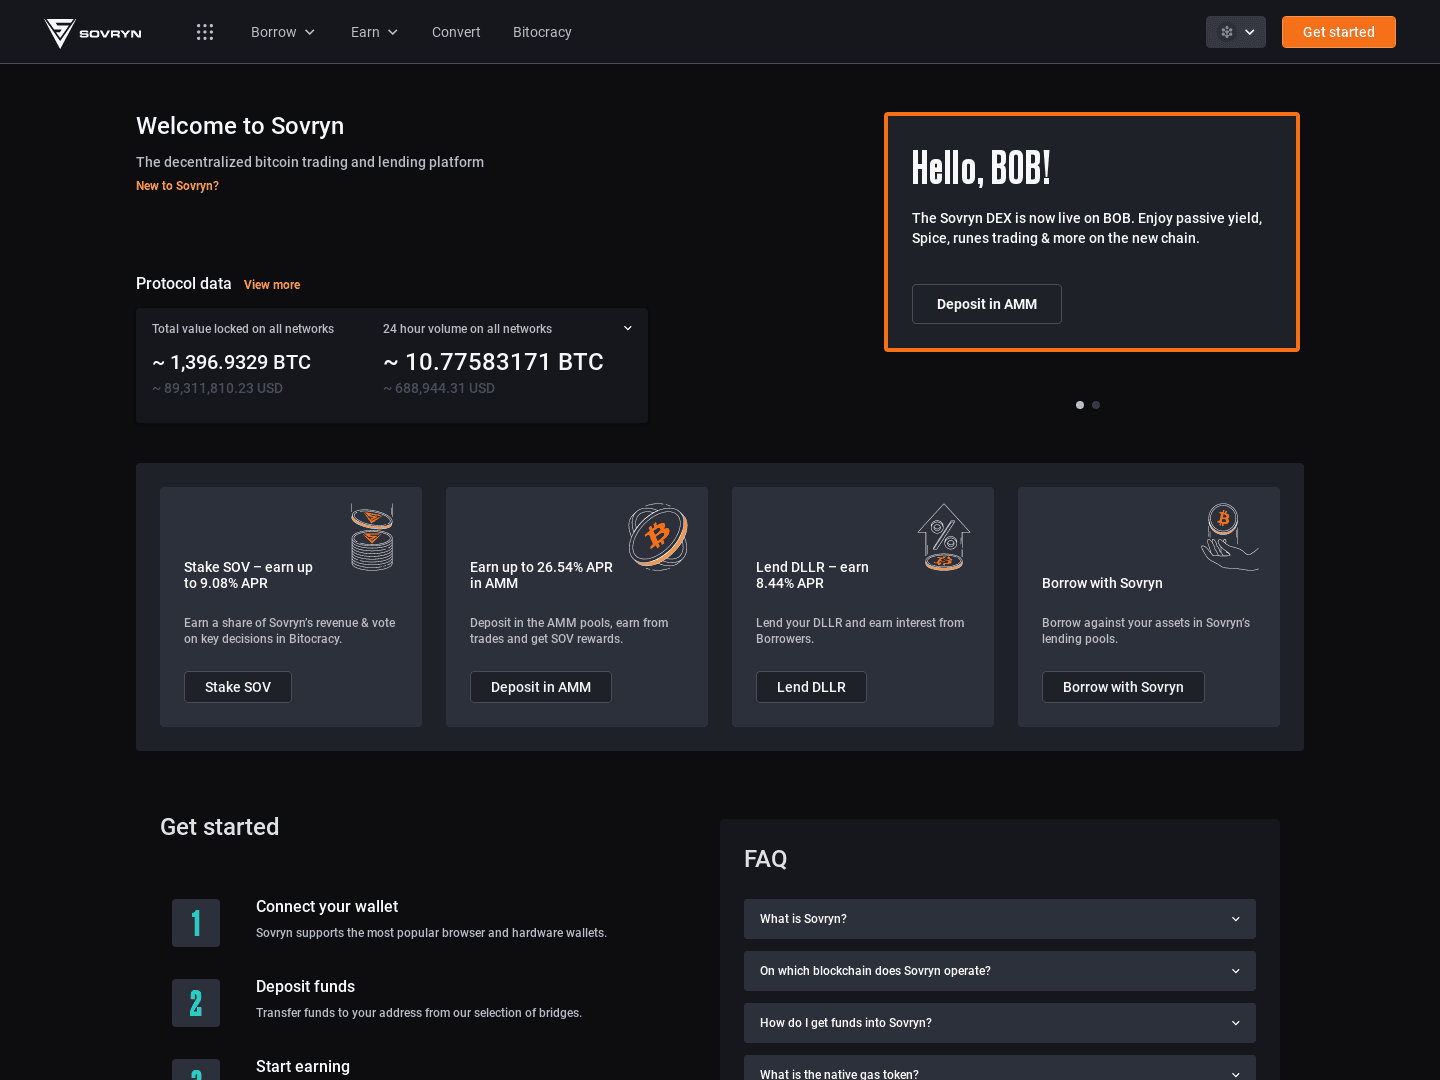Open the Convert page
The image size is (1440, 1080).
[456, 31]
